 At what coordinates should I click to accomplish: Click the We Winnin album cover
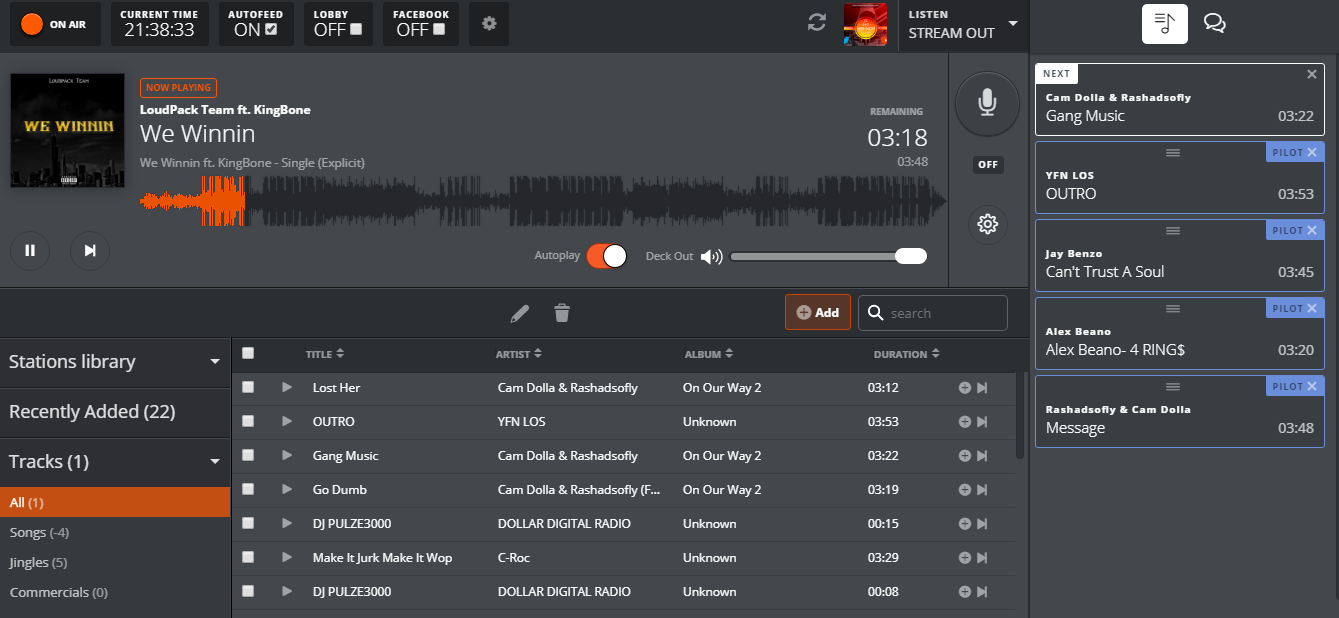[x=68, y=131]
